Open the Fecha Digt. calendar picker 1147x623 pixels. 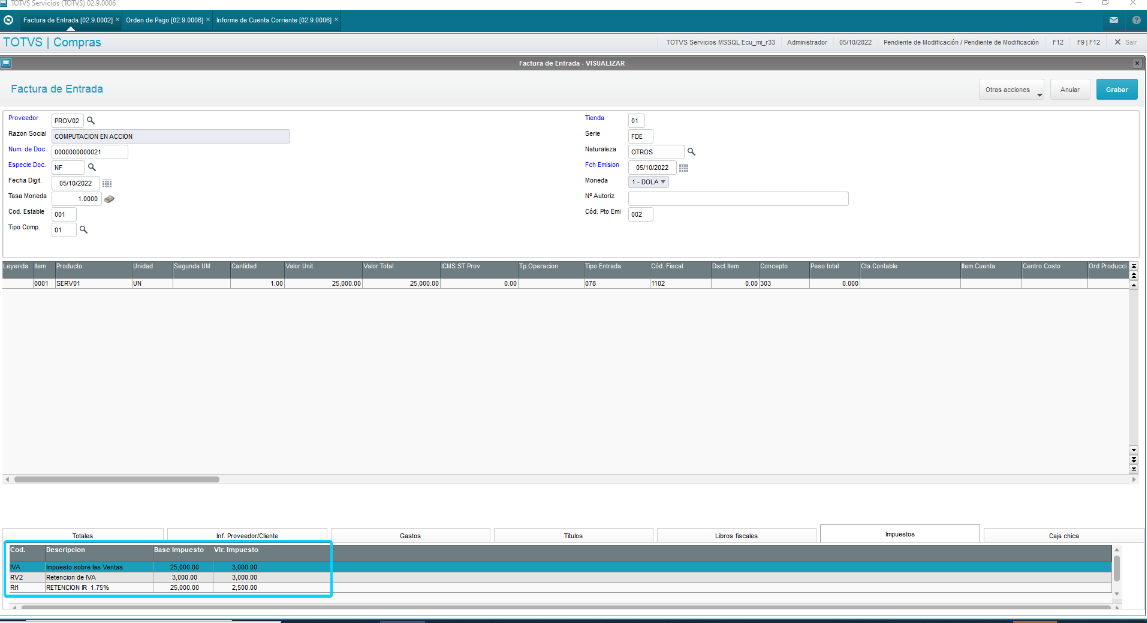tap(107, 184)
